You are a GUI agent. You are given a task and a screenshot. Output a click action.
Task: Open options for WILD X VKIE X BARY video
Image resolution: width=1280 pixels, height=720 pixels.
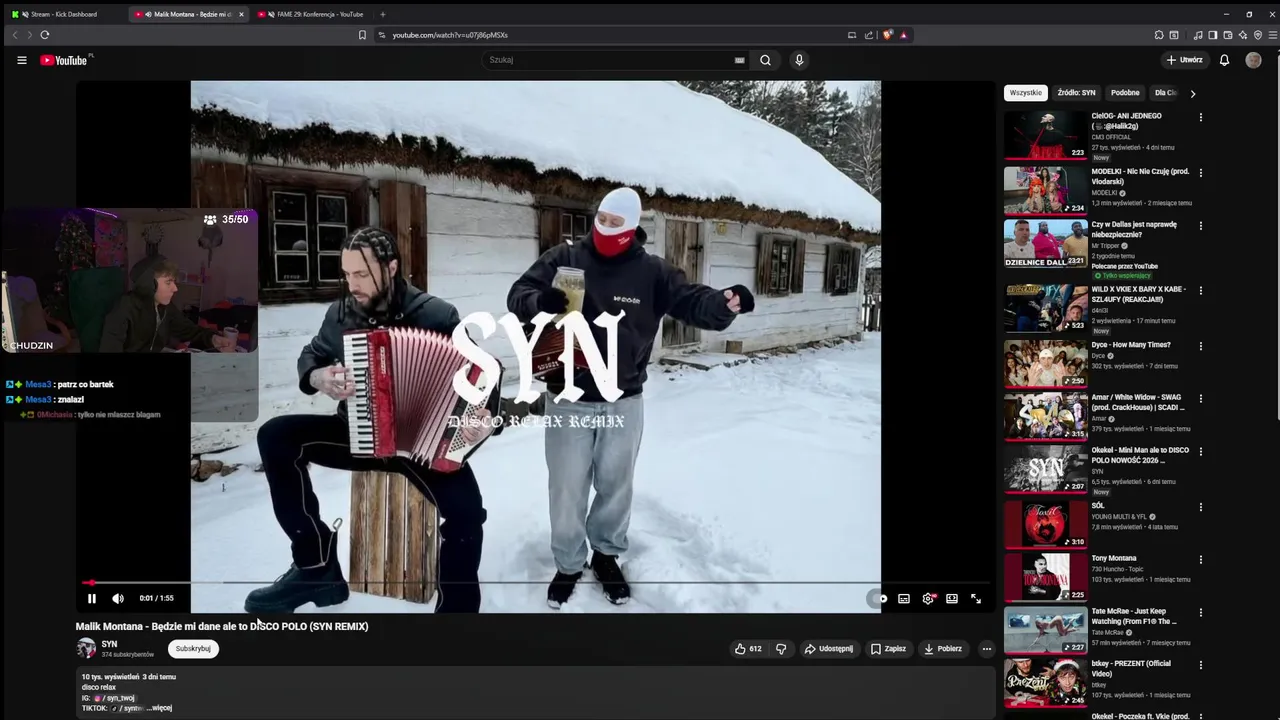(1200, 291)
